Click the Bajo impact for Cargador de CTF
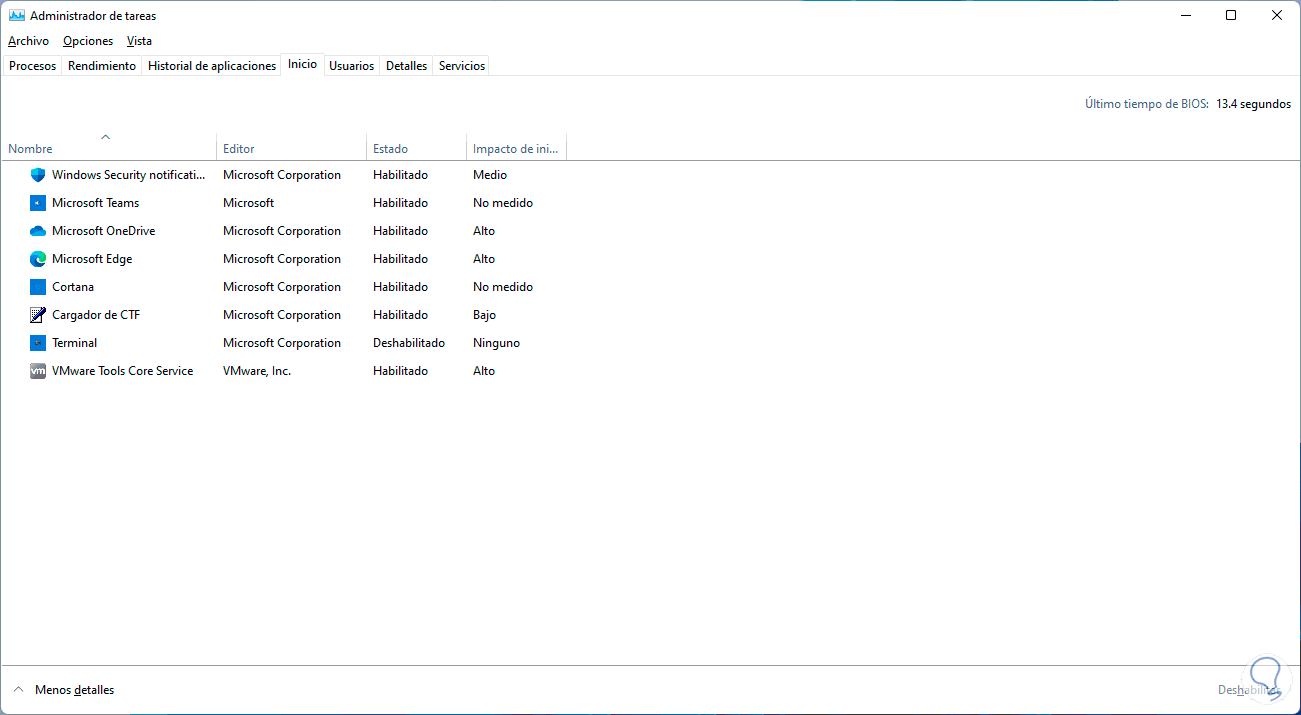The width and height of the screenshot is (1301, 715). coord(485,315)
